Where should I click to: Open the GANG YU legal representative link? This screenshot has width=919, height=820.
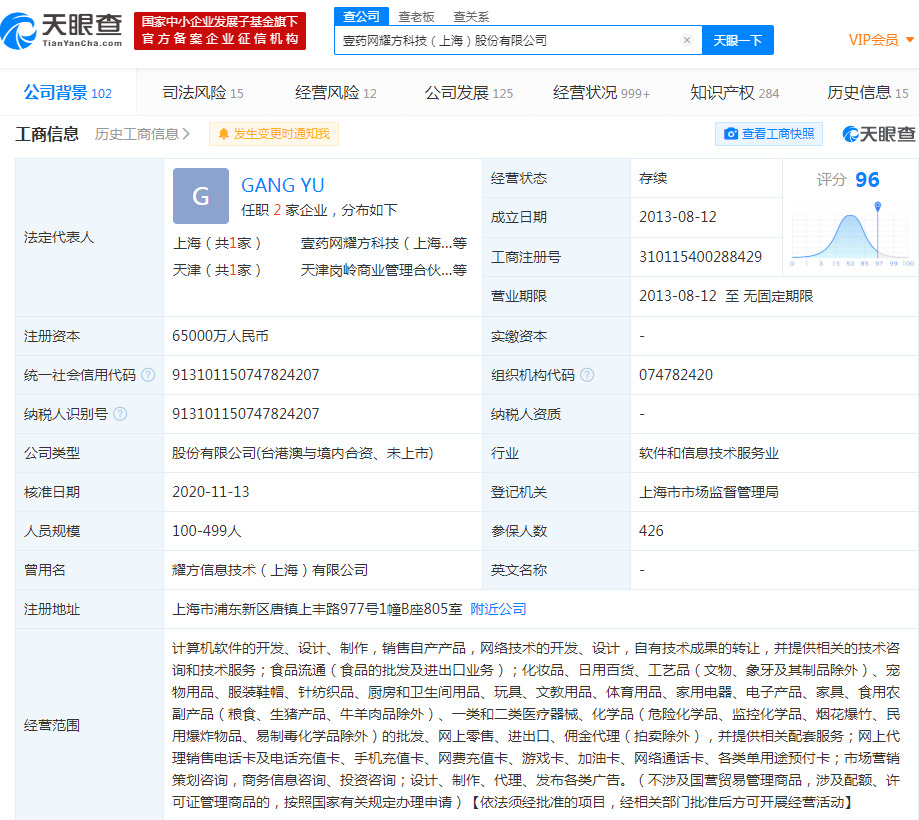pyautogui.click(x=282, y=185)
